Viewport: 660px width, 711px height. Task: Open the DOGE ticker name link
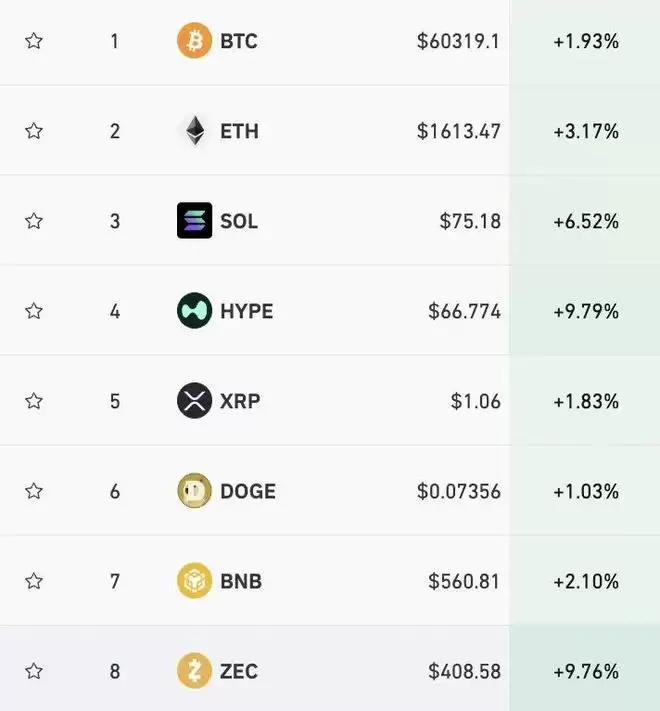[248, 491]
